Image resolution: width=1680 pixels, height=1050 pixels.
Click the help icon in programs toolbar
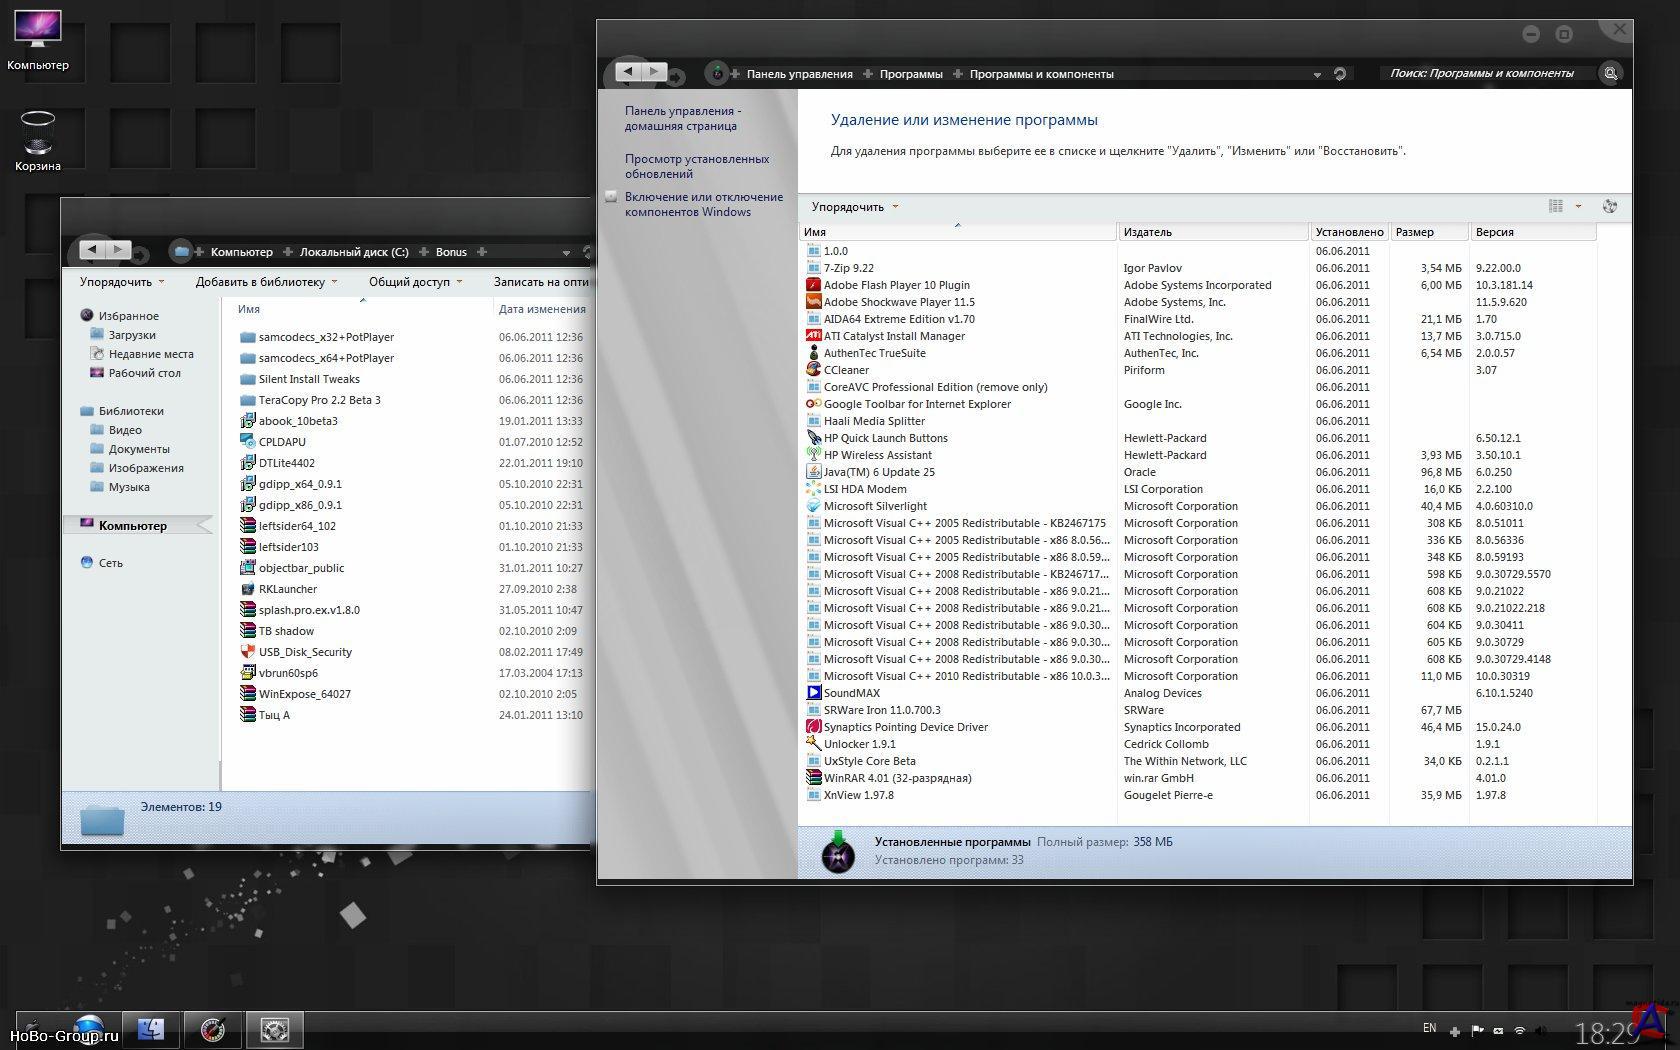[x=1609, y=207]
